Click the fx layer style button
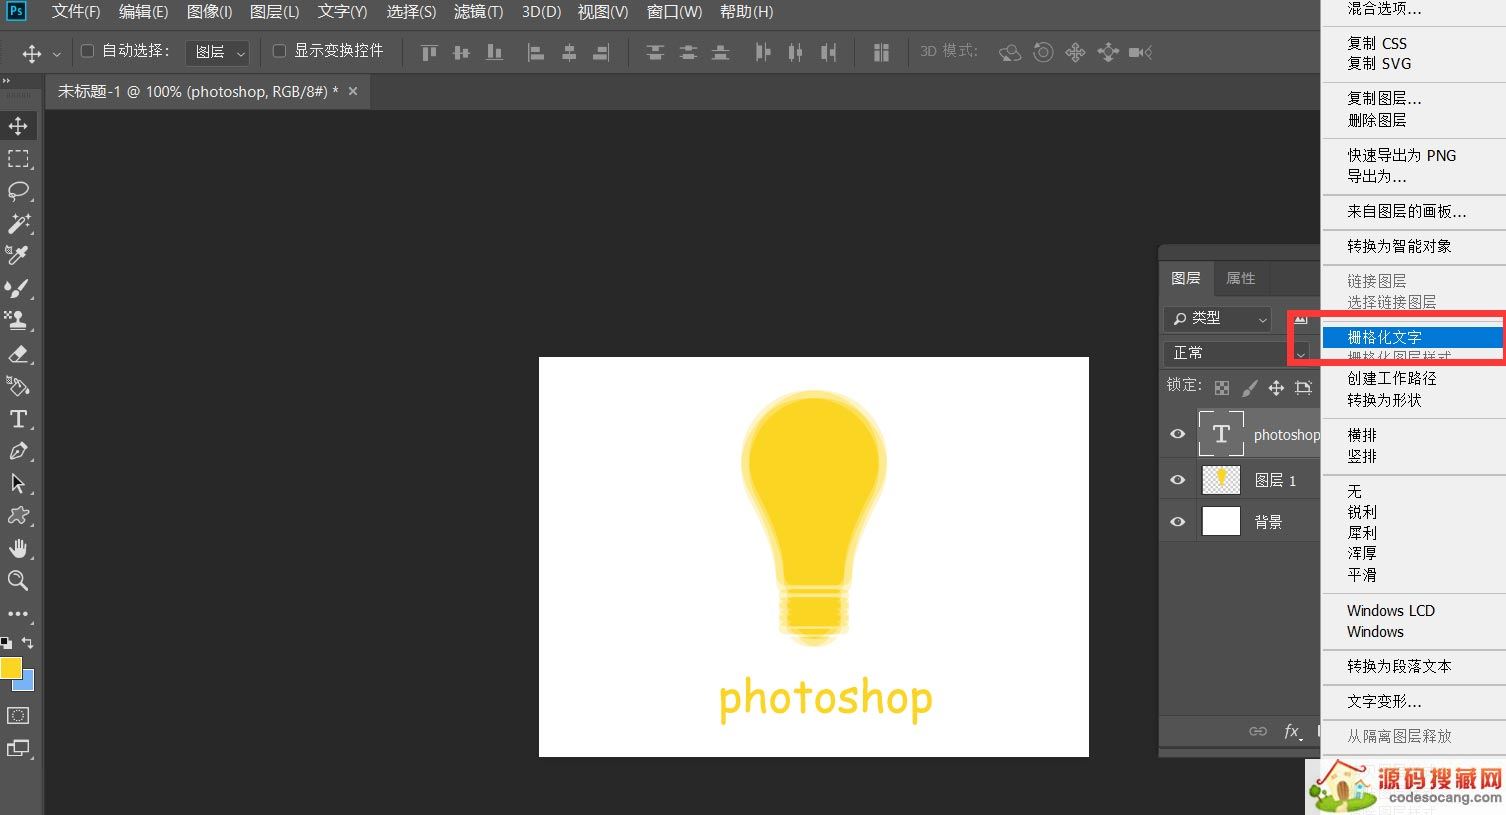The height and width of the screenshot is (815, 1506). click(1292, 731)
